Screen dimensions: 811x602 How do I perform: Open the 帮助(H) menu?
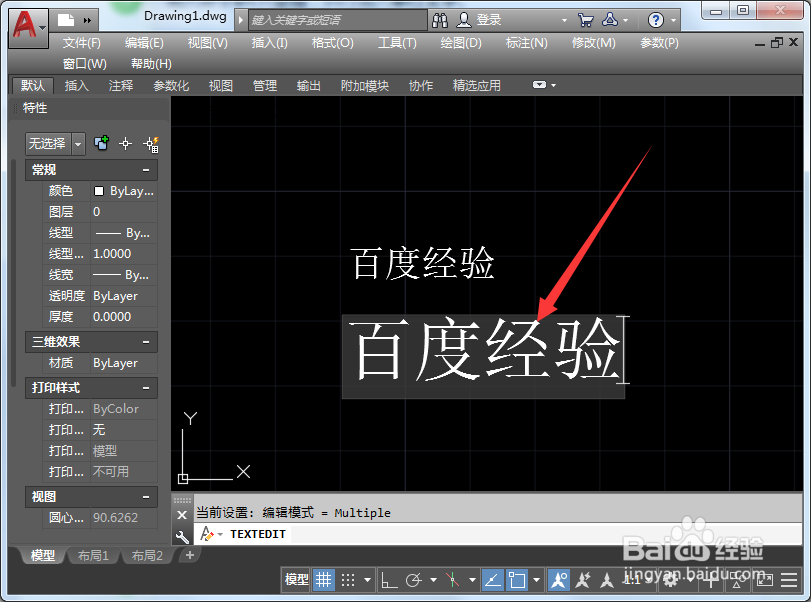tap(151, 64)
